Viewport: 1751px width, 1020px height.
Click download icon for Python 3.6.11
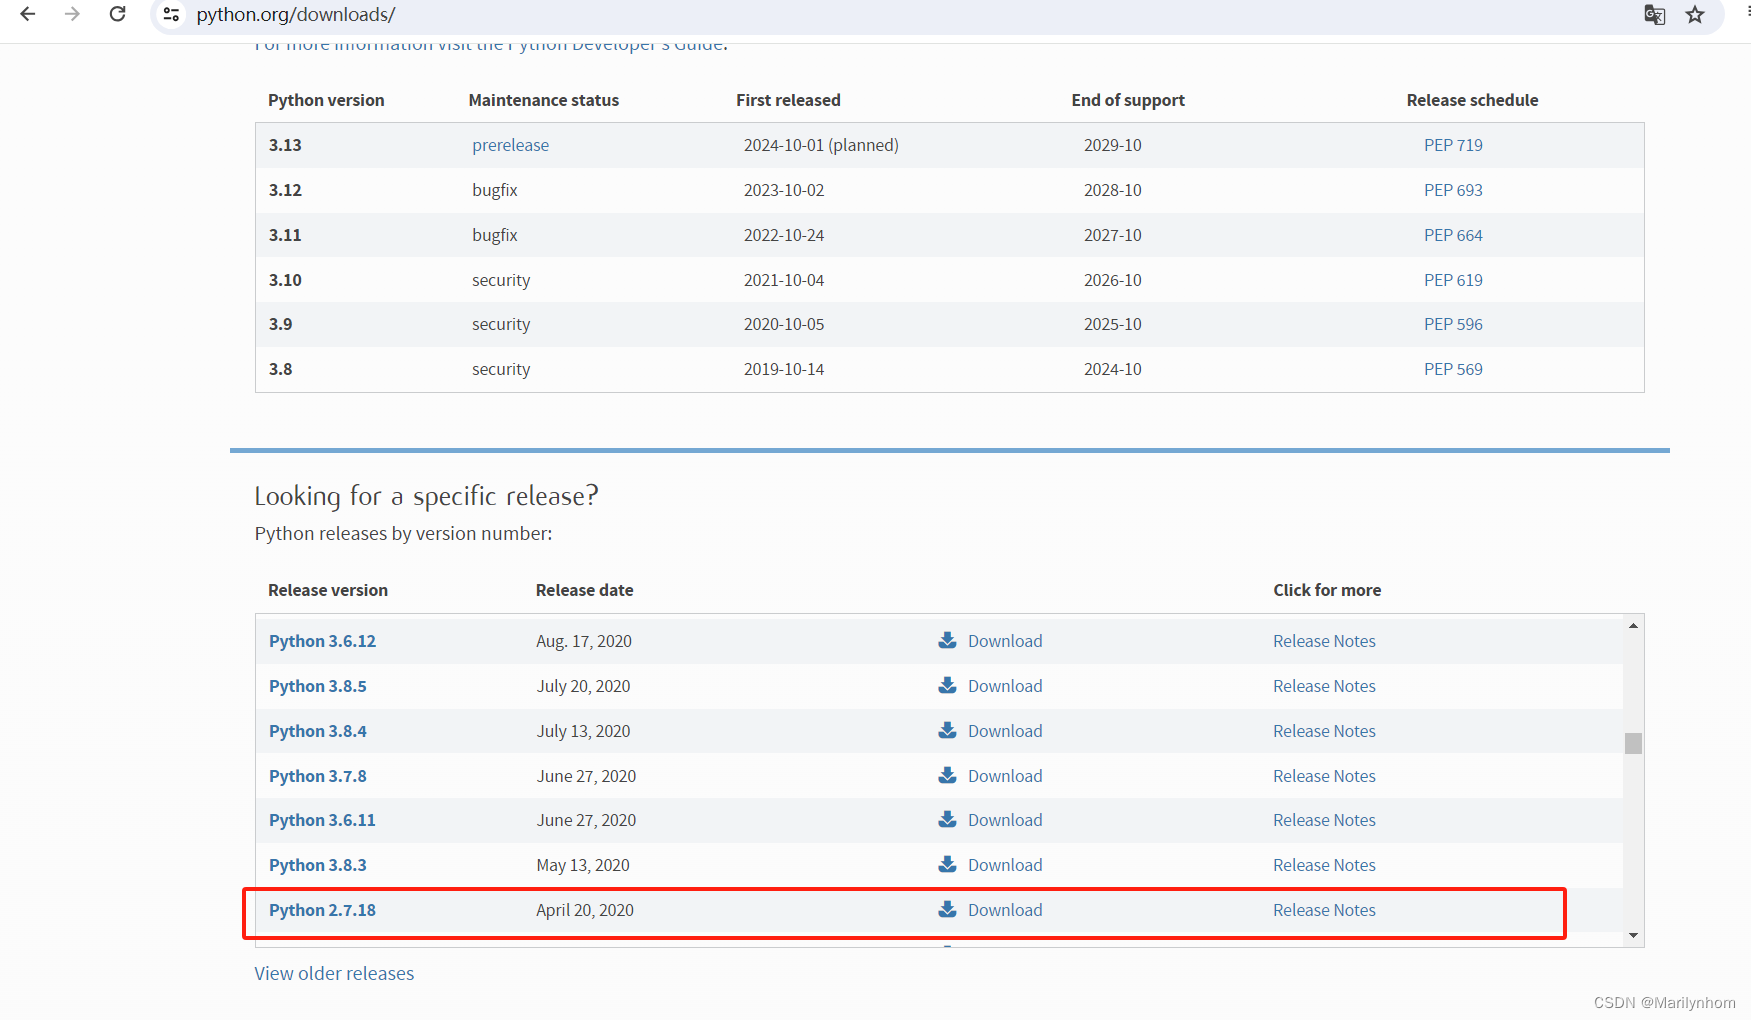click(947, 819)
